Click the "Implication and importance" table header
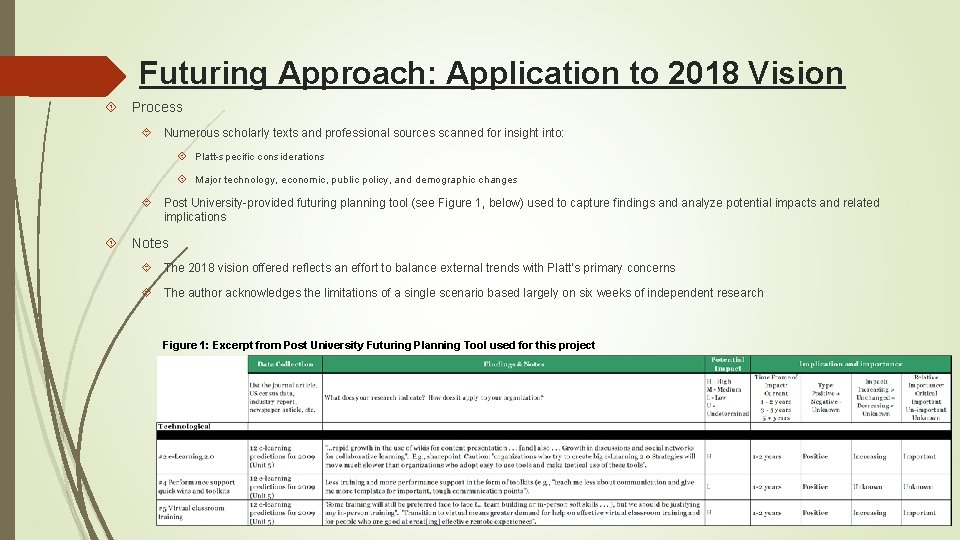 (x=850, y=364)
